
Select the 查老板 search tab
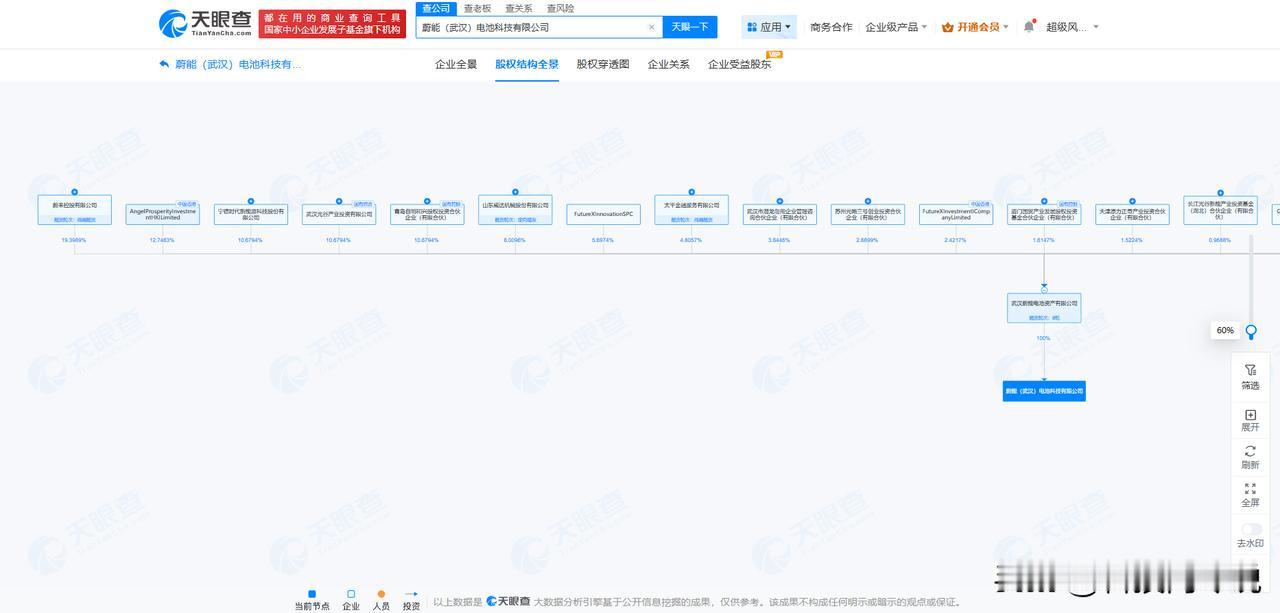pyautogui.click(x=477, y=8)
